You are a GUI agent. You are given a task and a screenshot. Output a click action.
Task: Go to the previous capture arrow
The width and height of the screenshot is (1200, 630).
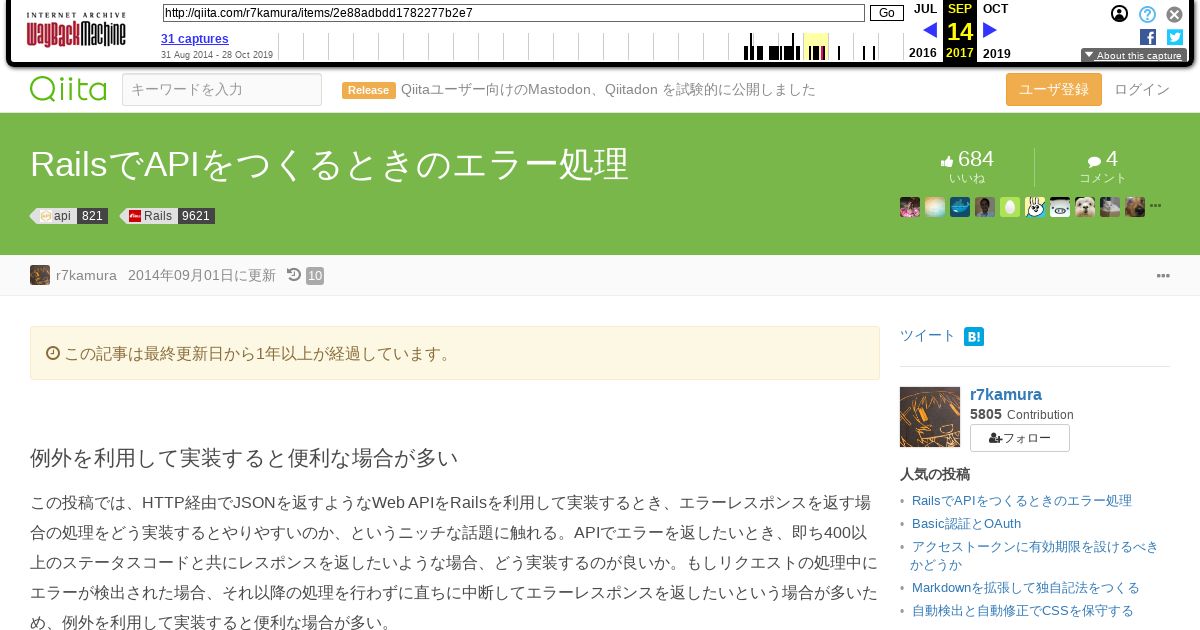(930, 30)
